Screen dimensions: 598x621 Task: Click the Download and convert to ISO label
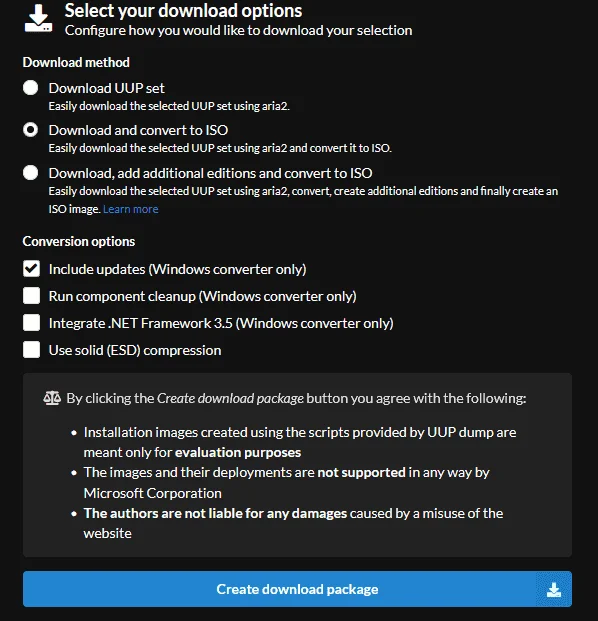pos(138,130)
